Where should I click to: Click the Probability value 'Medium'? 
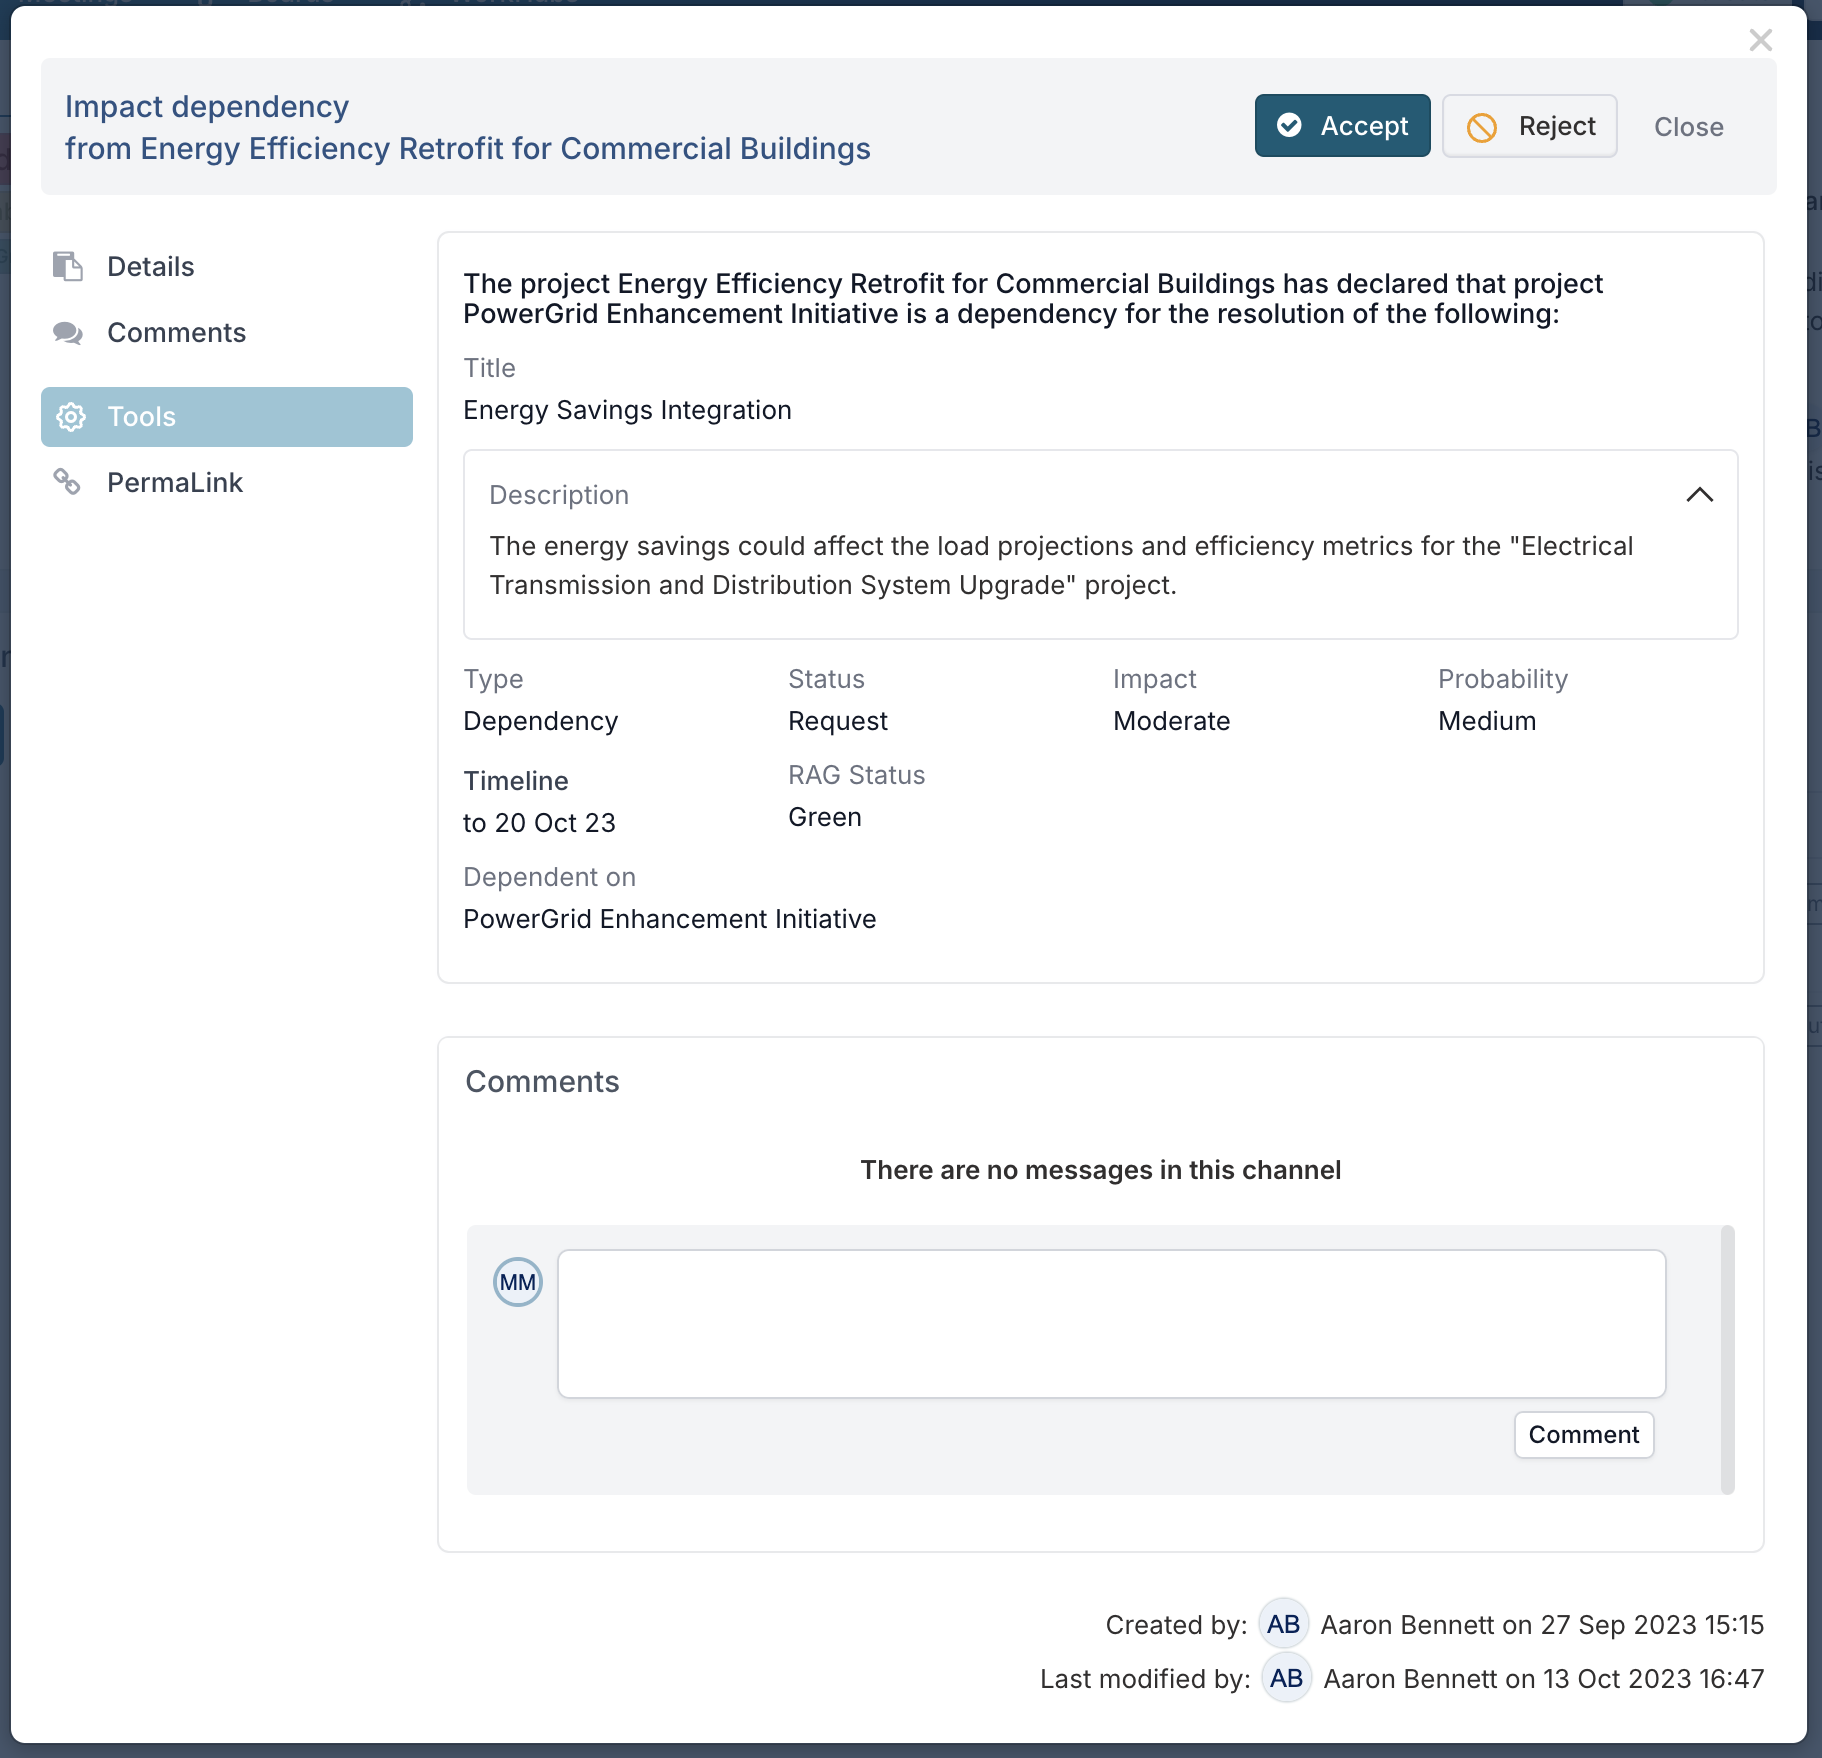click(x=1486, y=721)
